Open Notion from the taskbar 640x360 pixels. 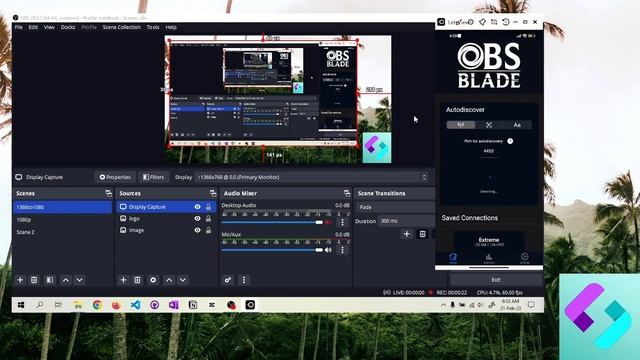click(193, 305)
